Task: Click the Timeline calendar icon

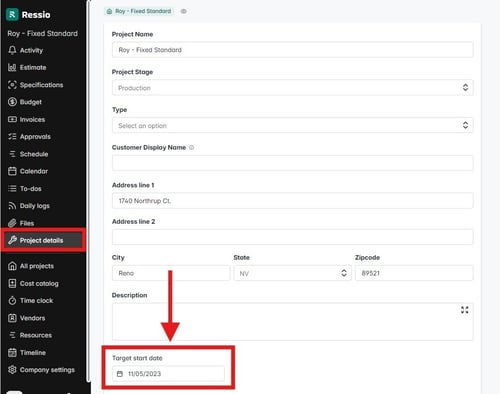Action: (12, 352)
